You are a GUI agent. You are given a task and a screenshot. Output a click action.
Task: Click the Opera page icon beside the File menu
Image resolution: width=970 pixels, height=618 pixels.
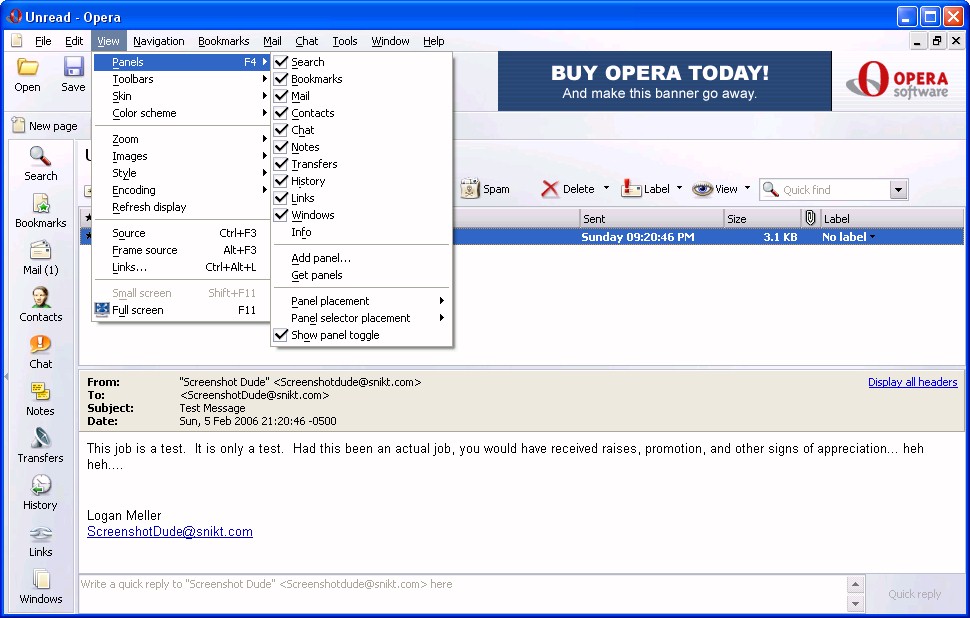point(17,41)
